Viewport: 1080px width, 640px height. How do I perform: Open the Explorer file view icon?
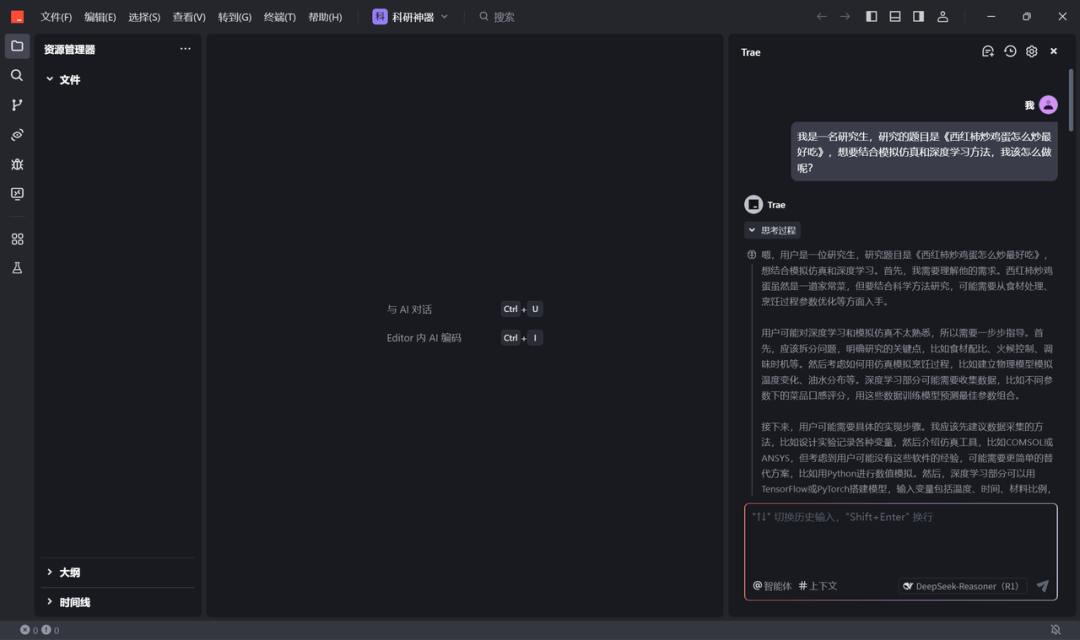tap(17, 46)
